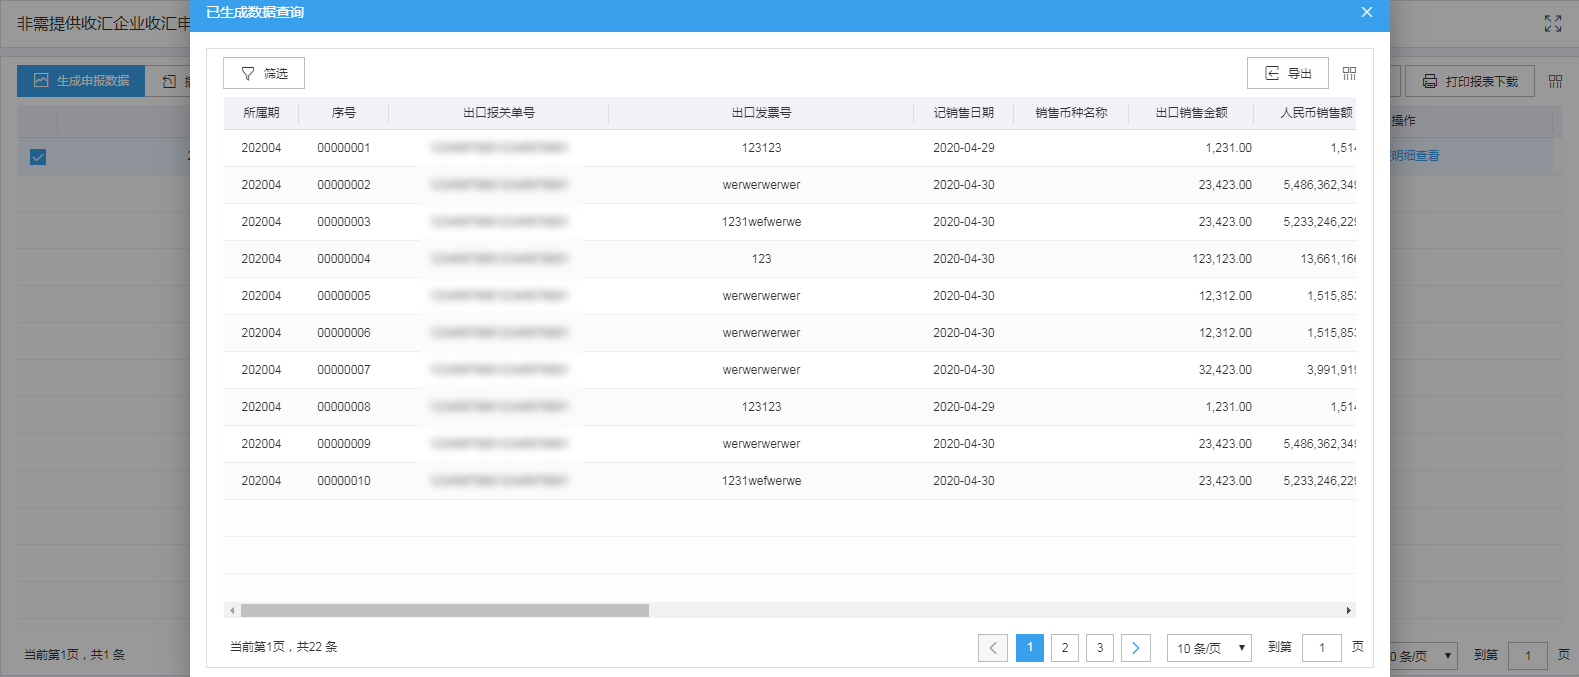Click the 出口发票号 column header
The height and width of the screenshot is (677, 1579).
[761, 113]
